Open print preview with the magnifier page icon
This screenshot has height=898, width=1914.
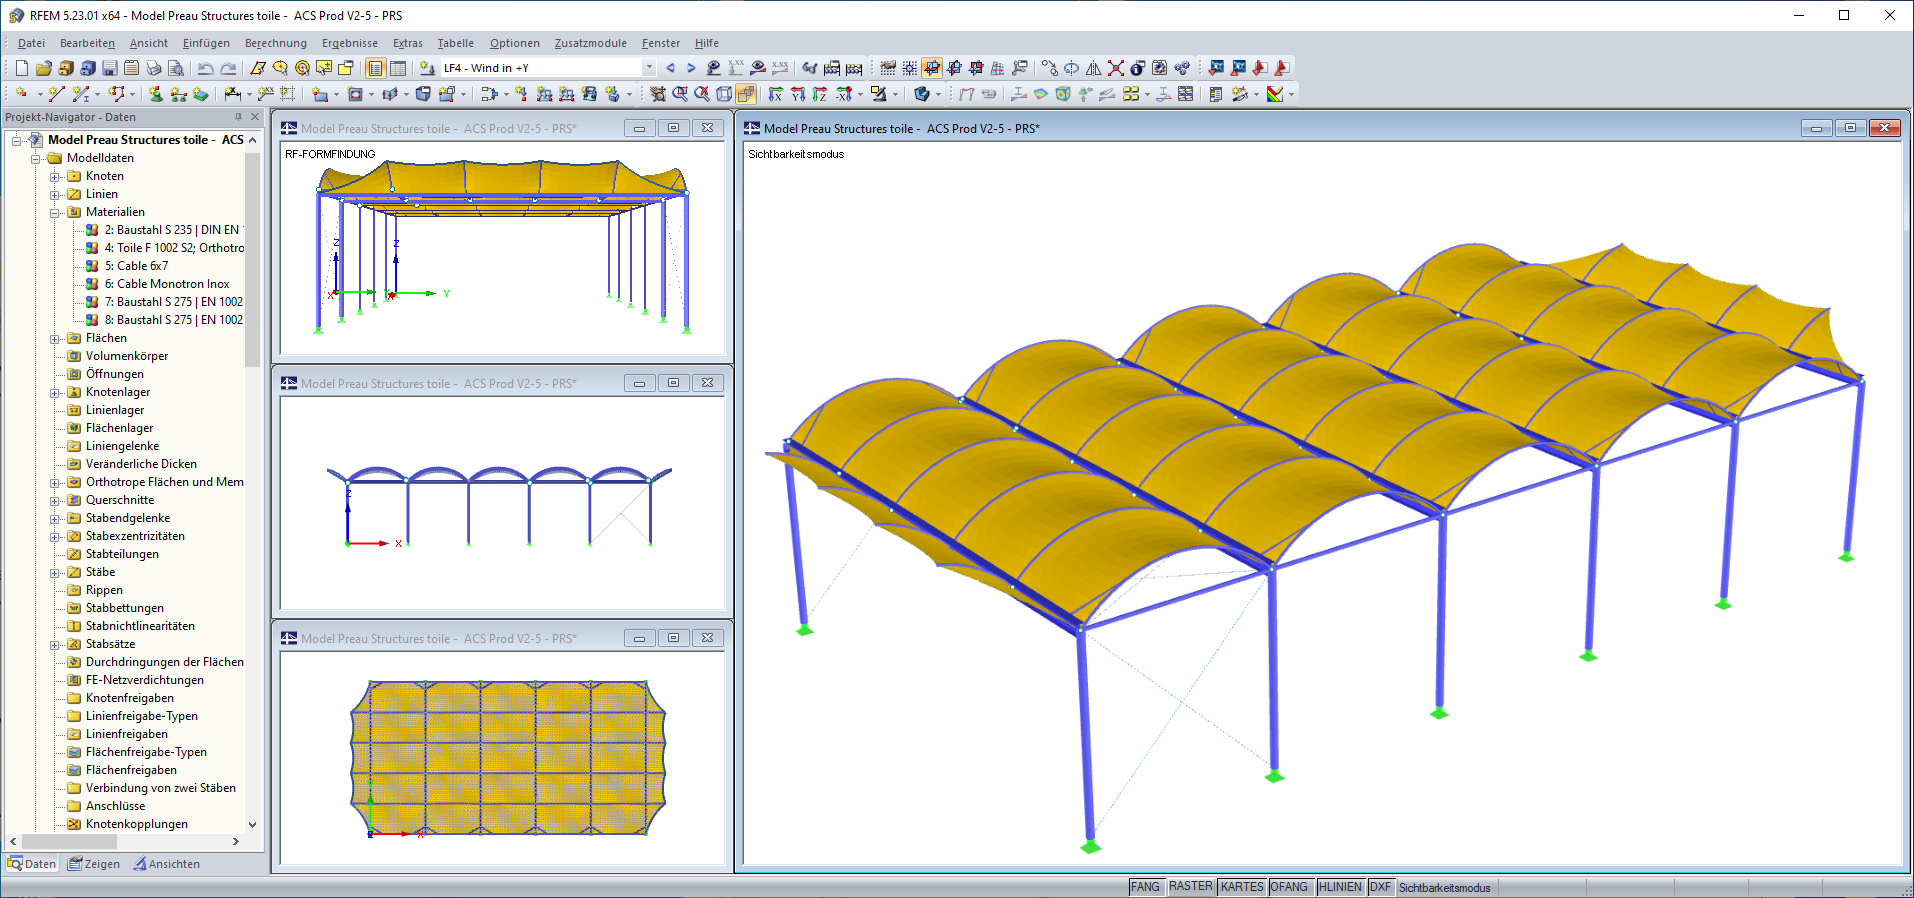point(175,68)
